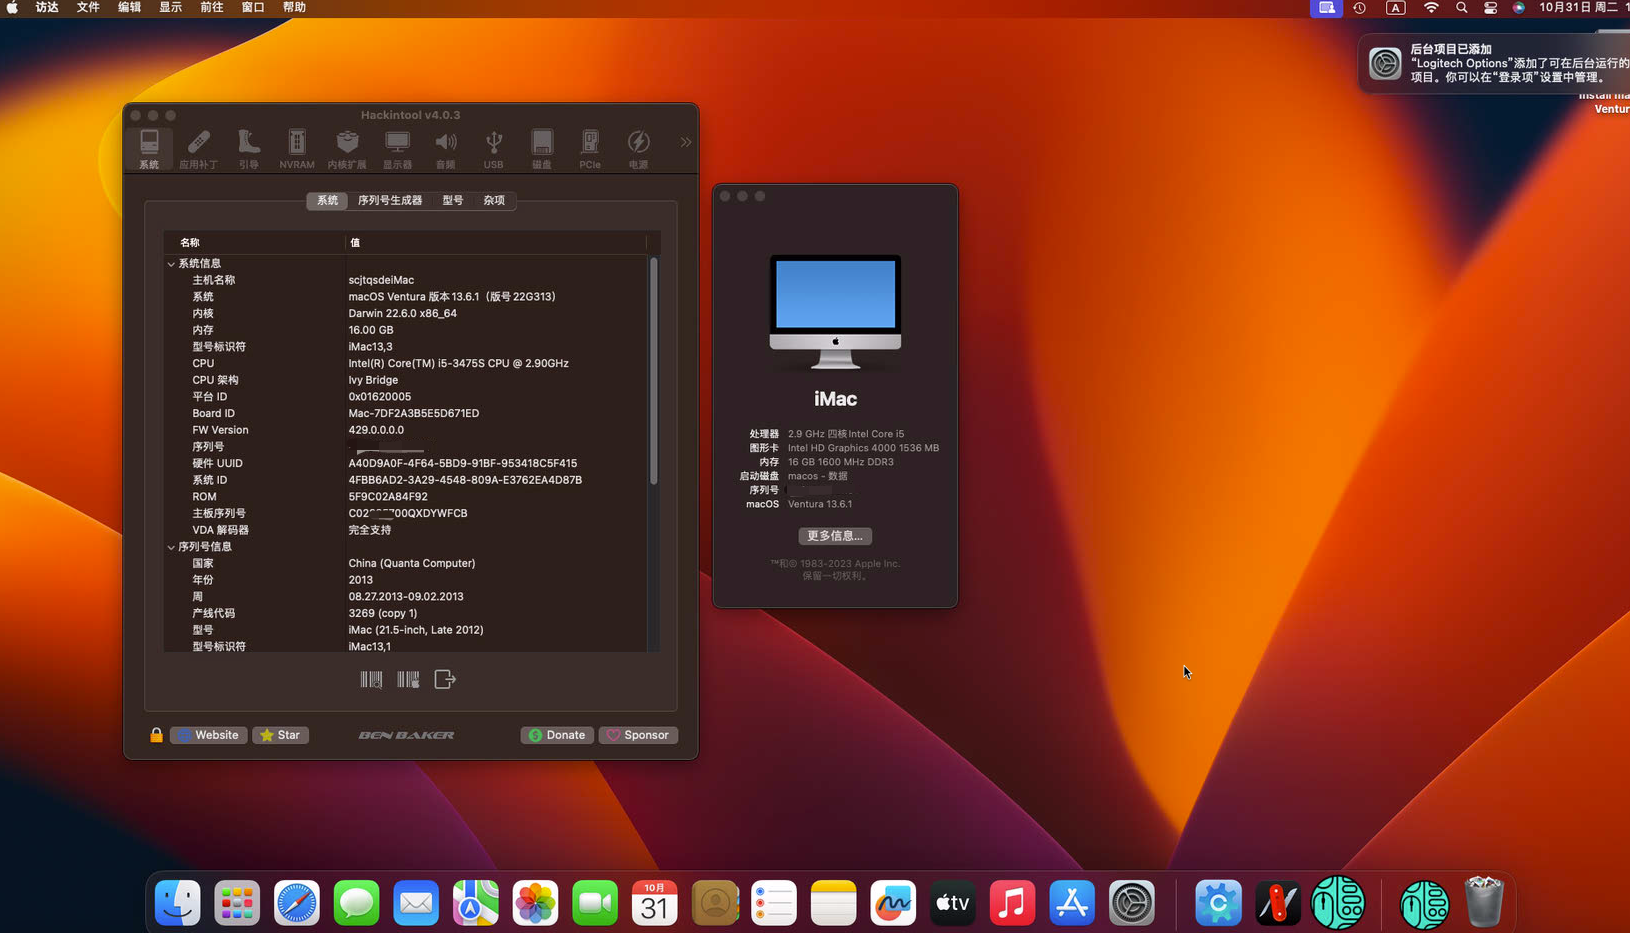This screenshot has width=1630, height=933.
Task: Open the Apple menu
Action: (12, 7)
